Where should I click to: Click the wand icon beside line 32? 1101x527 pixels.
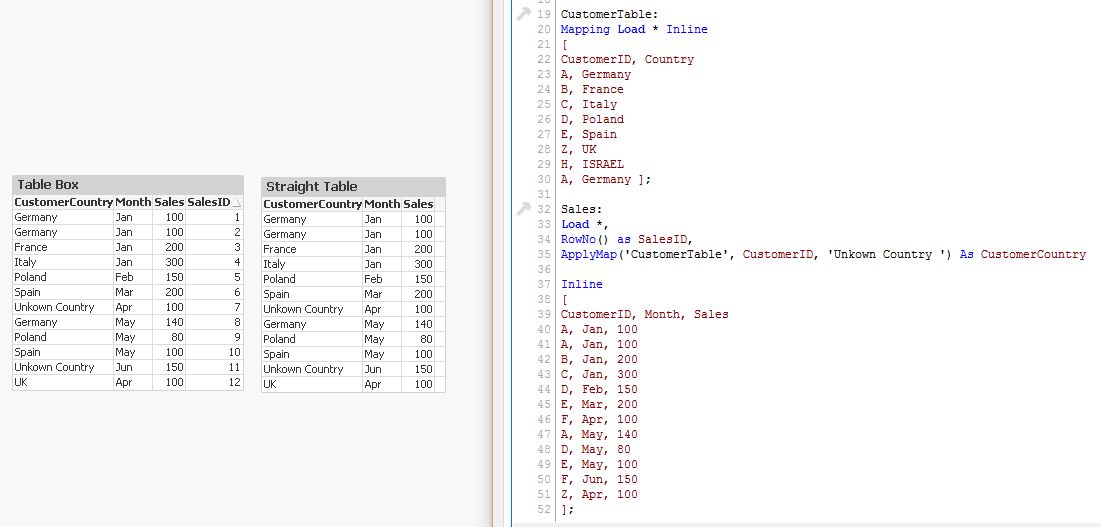coord(523,209)
